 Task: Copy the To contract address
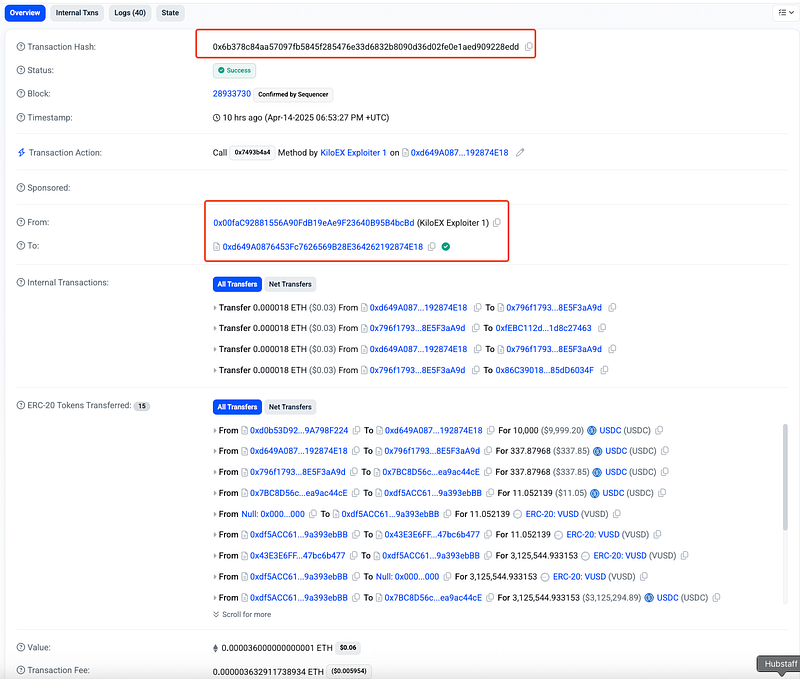coord(431,246)
